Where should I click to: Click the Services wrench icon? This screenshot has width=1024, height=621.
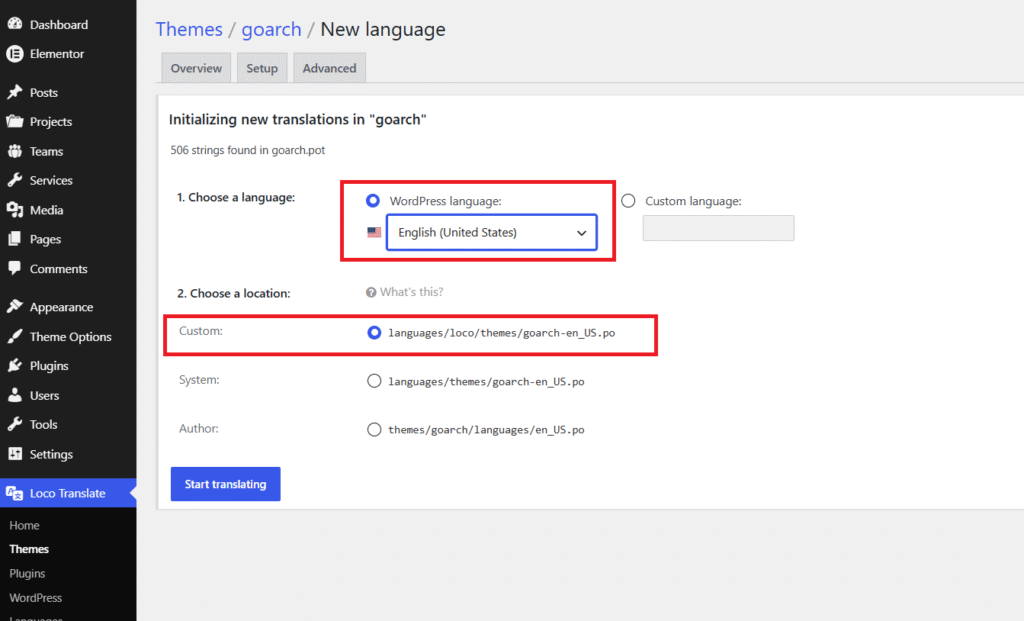pos(14,180)
